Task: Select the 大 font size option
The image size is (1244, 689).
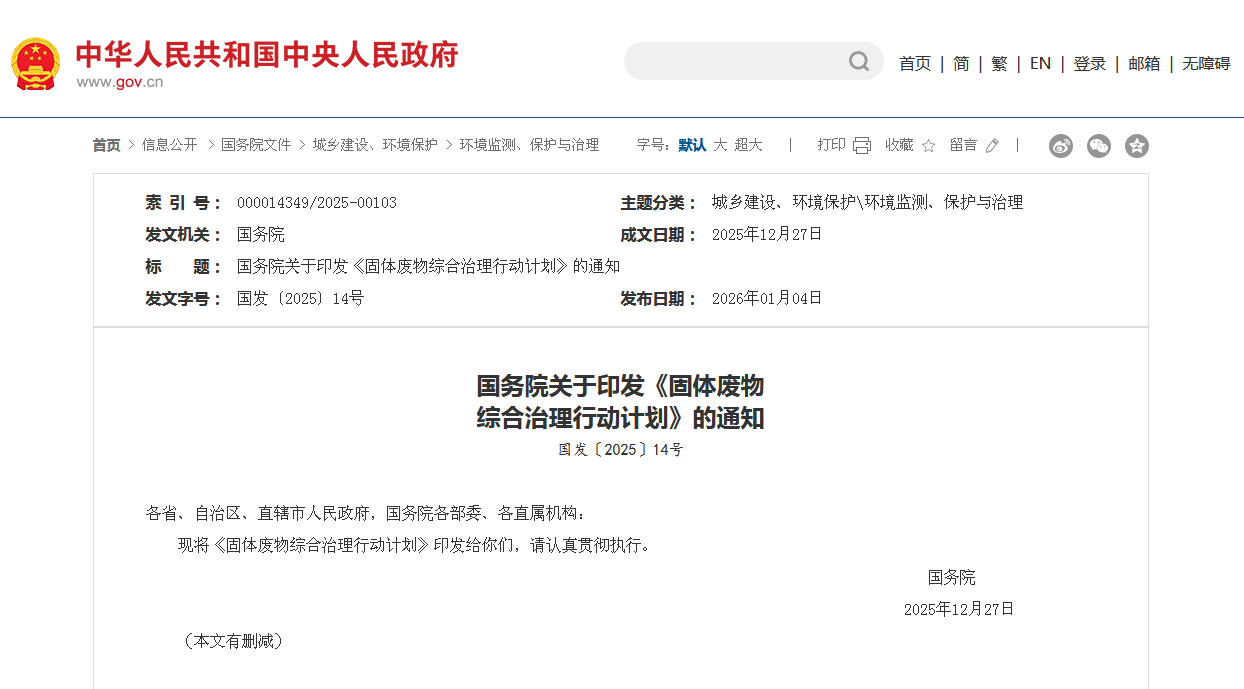Action: tap(720, 145)
